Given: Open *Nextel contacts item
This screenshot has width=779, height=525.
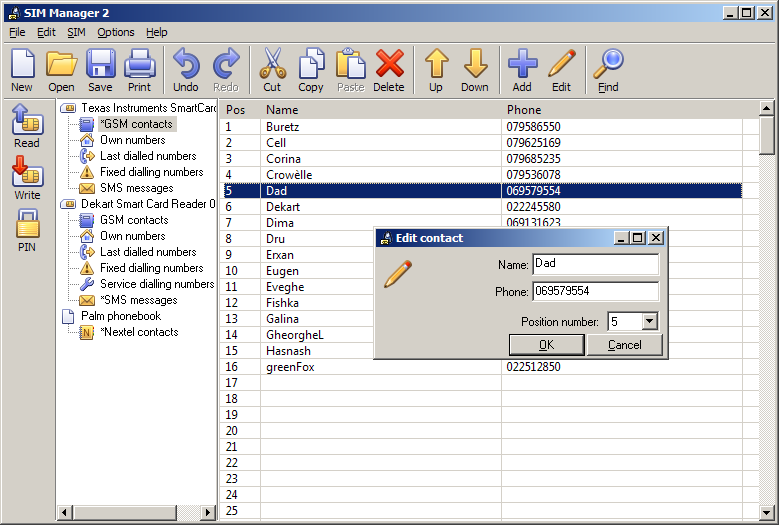Looking at the screenshot, I should click(139, 332).
